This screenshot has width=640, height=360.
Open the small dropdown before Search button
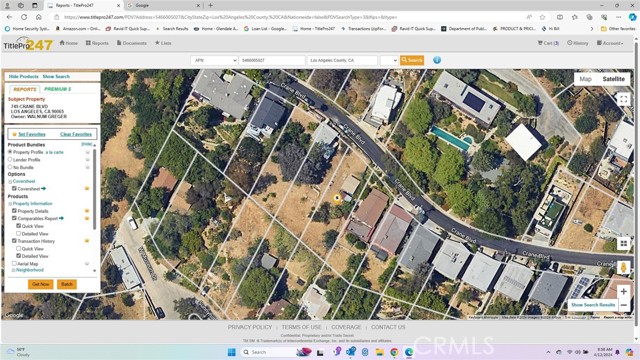(x=389, y=60)
